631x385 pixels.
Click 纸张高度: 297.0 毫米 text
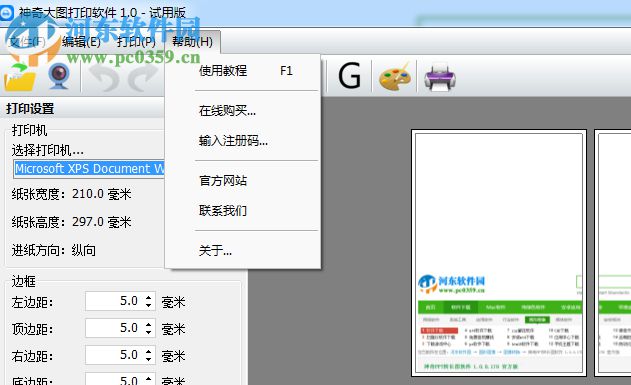point(72,222)
